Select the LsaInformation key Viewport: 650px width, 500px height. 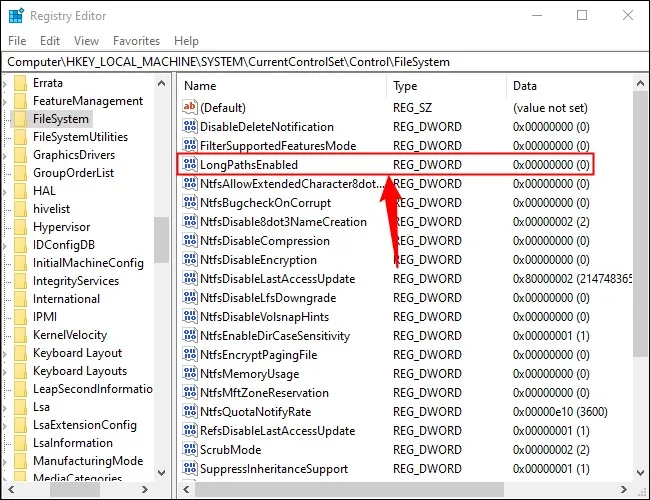coord(73,443)
